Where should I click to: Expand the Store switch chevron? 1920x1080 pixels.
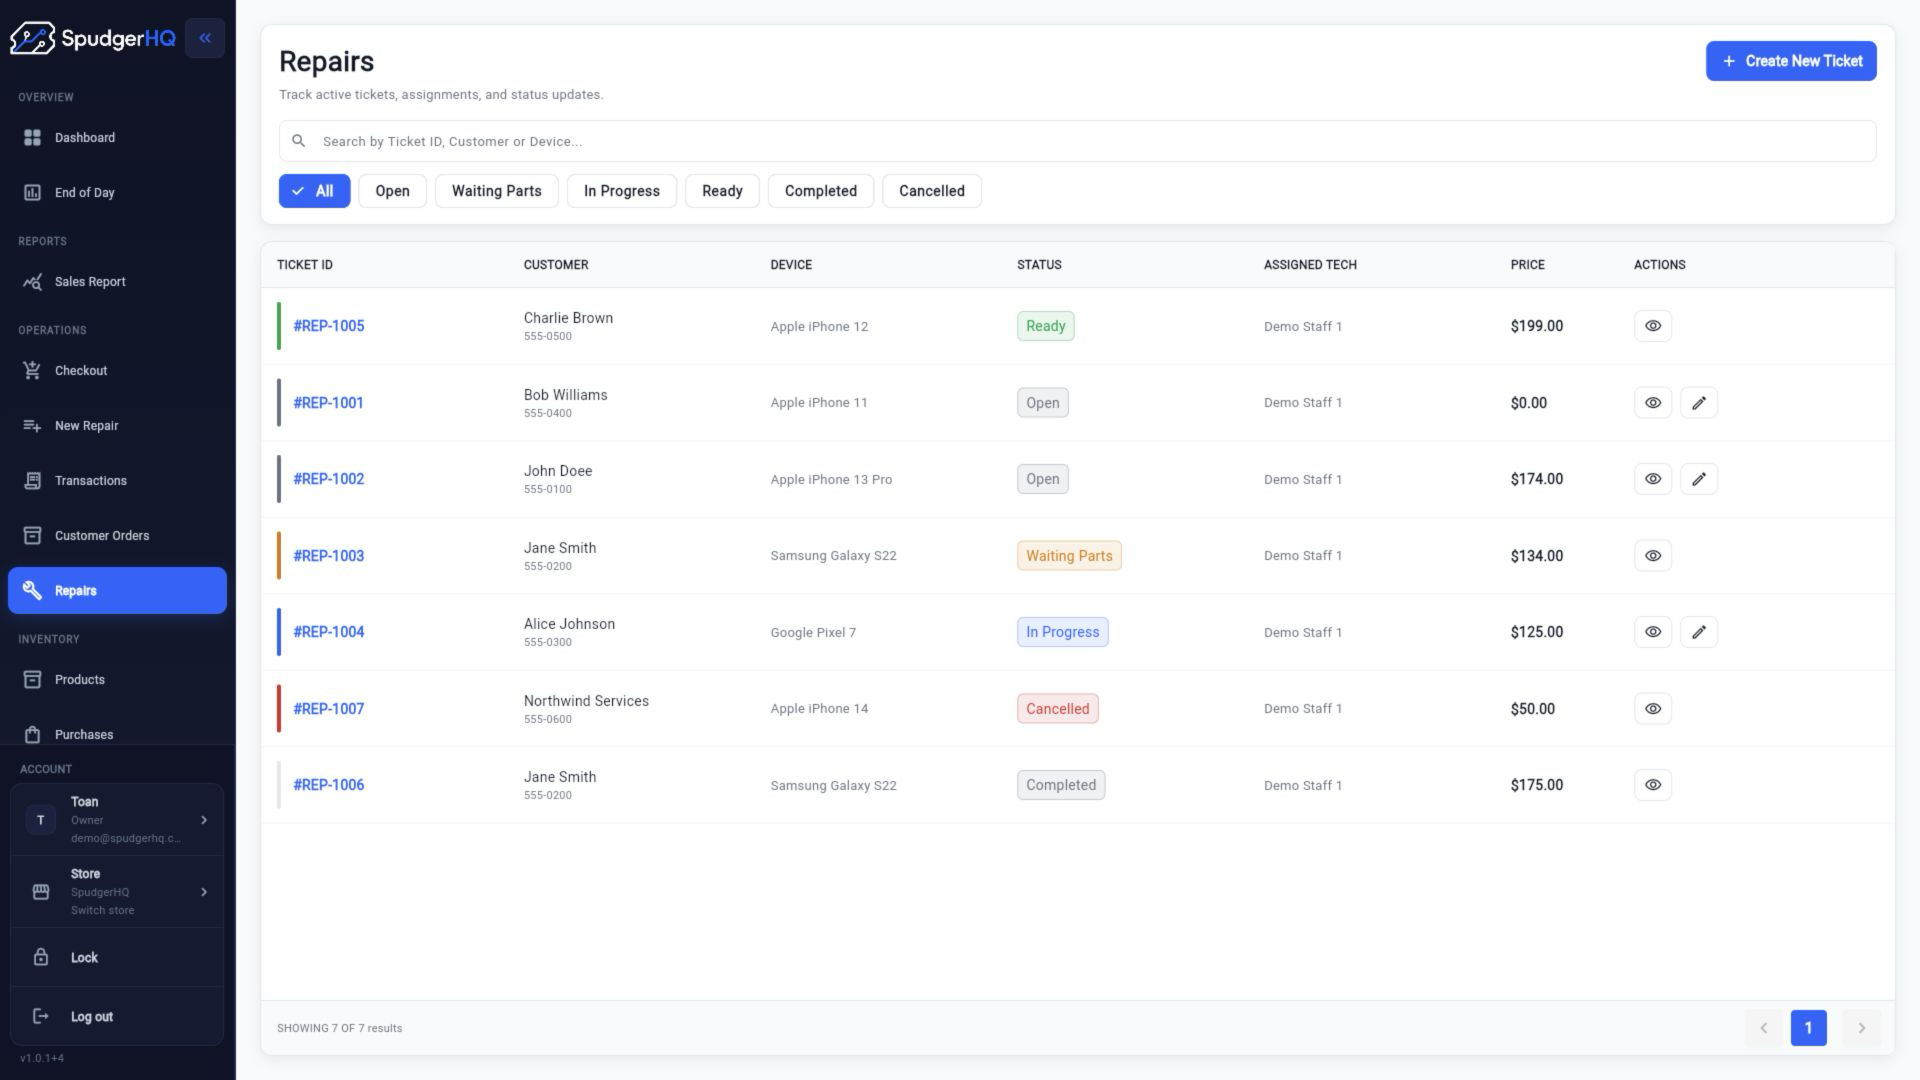point(204,891)
